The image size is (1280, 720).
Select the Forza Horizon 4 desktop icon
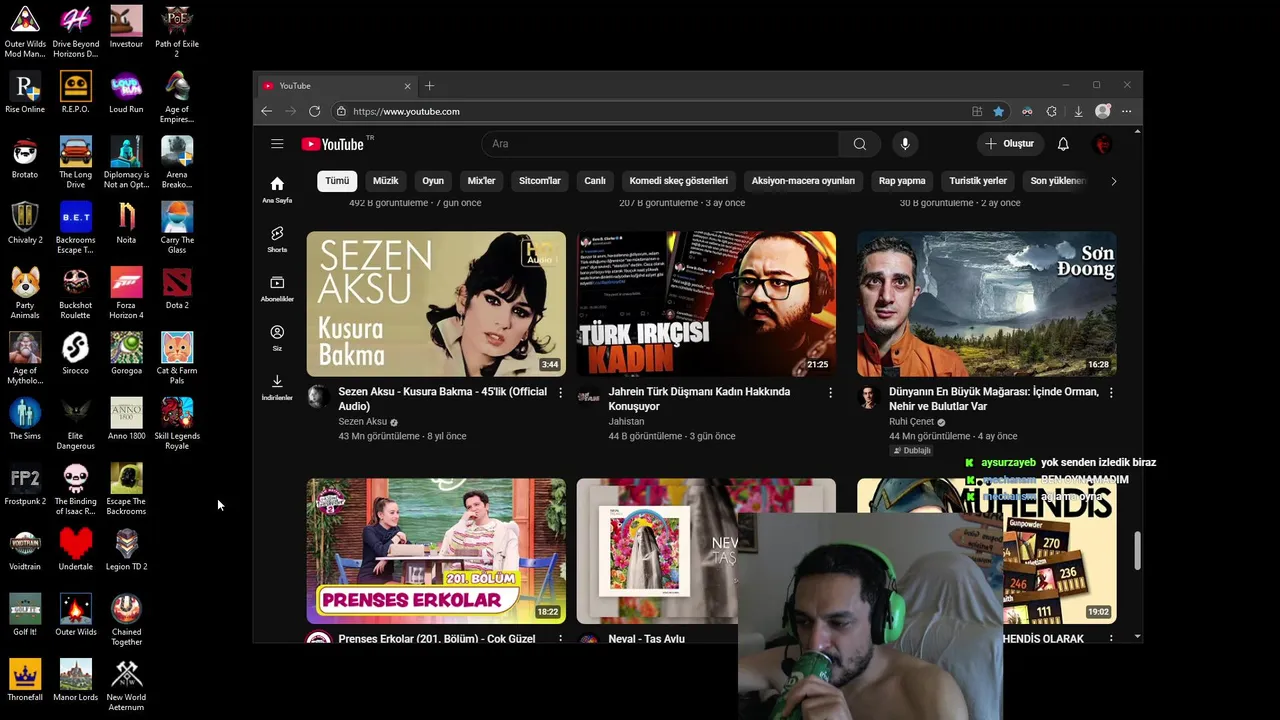[126, 293]
